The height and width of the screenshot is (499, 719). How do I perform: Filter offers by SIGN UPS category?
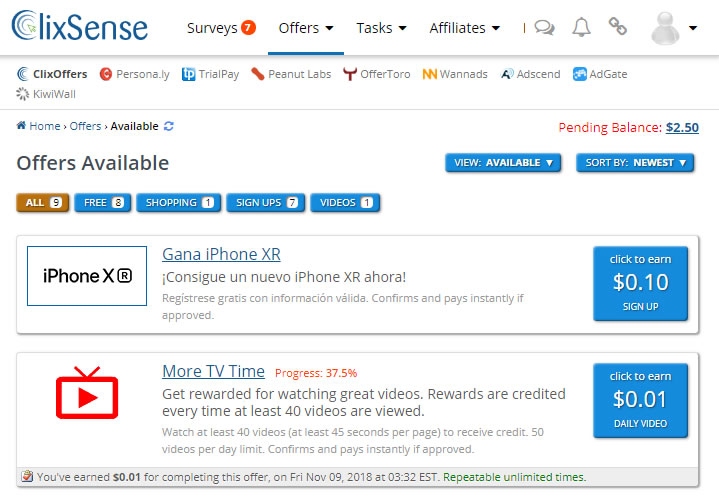pyautogui.click(x=266, y=203)
